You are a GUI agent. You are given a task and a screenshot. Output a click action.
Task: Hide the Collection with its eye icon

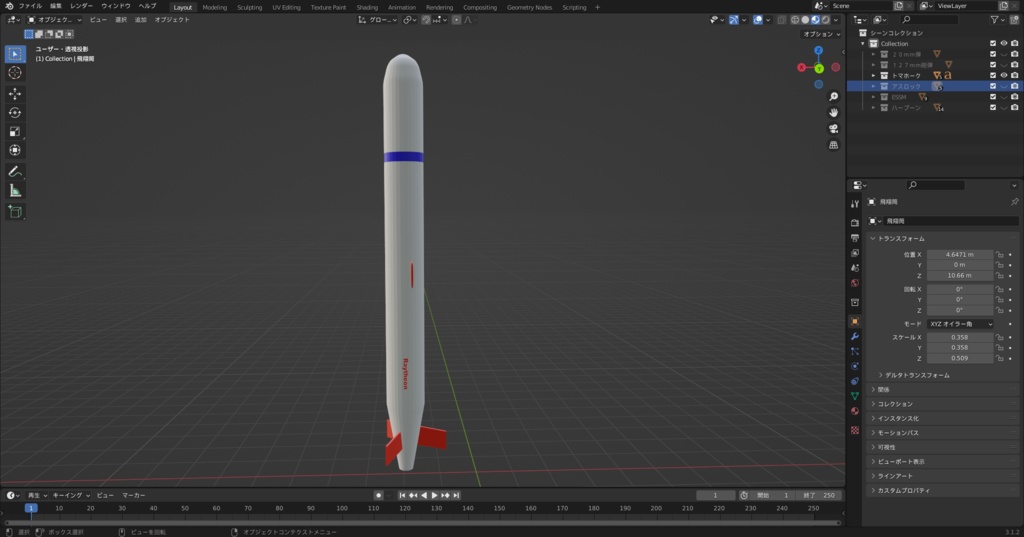click(x=1004, y=44)
